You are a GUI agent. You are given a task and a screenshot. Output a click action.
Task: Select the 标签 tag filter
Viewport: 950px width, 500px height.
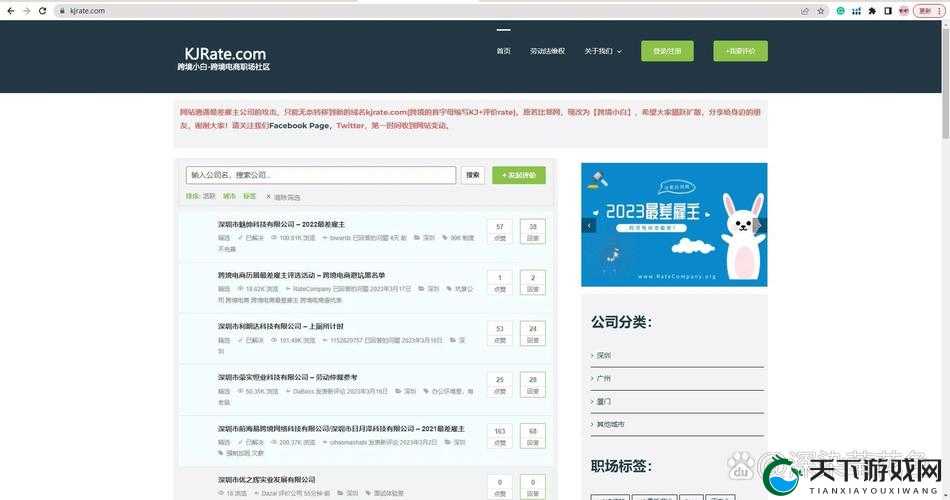(250, 196)
